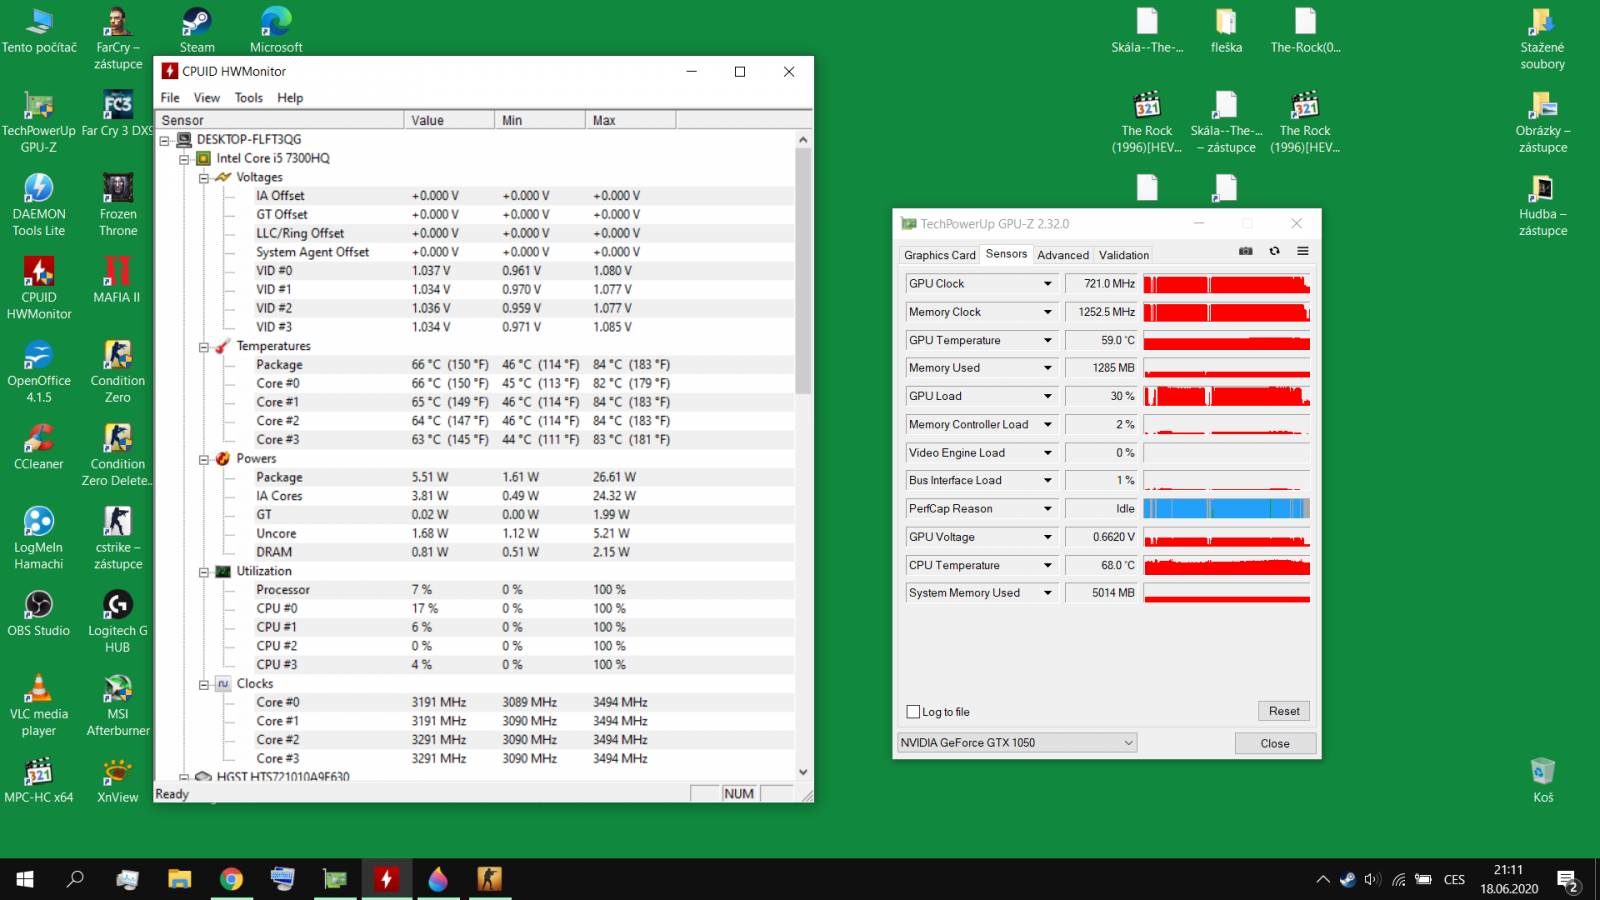This screenshot has width=1600, height=900.
Task: Open the MAFIA II desktop icon
Action: (118, 280)
